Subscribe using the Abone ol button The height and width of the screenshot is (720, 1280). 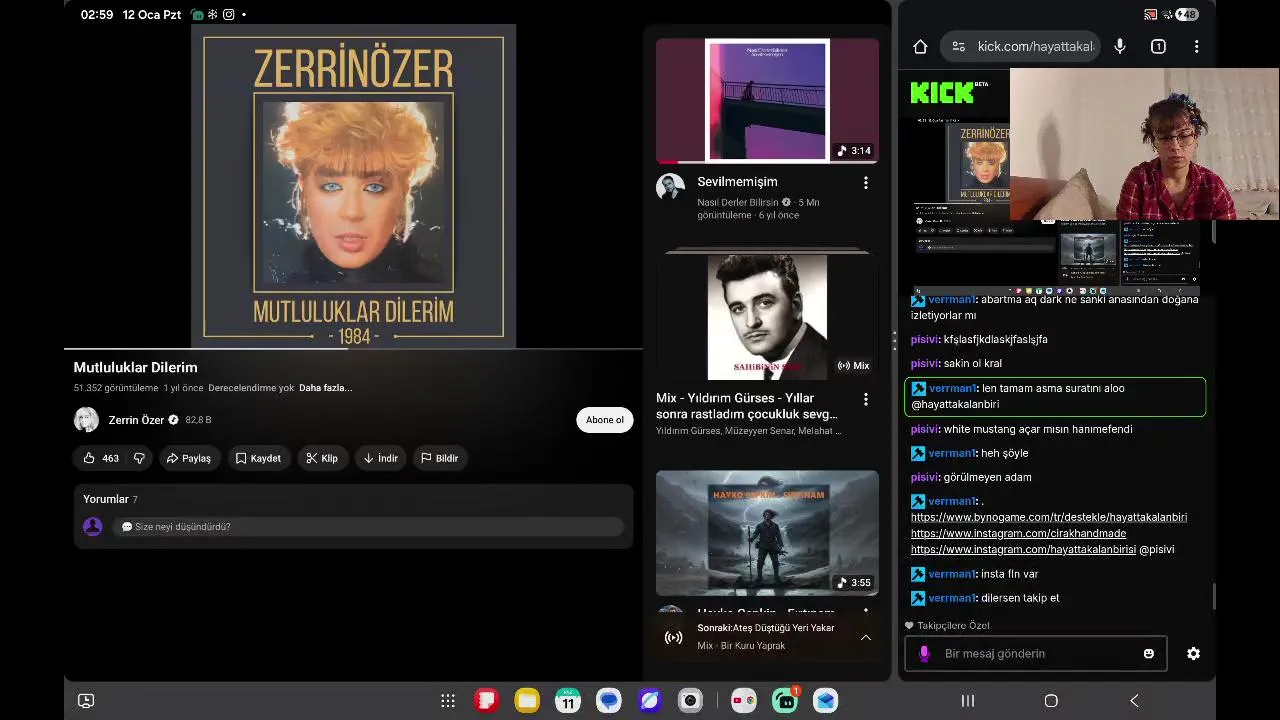[605, 420]
